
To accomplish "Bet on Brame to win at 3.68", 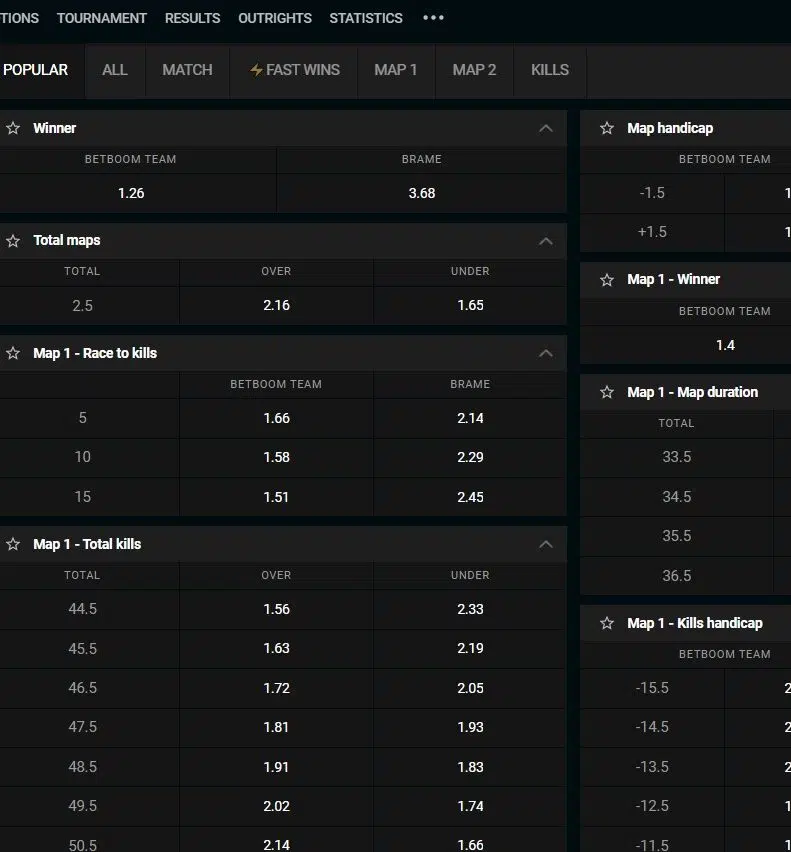I will pyautogui.click(x=421, y=193).
